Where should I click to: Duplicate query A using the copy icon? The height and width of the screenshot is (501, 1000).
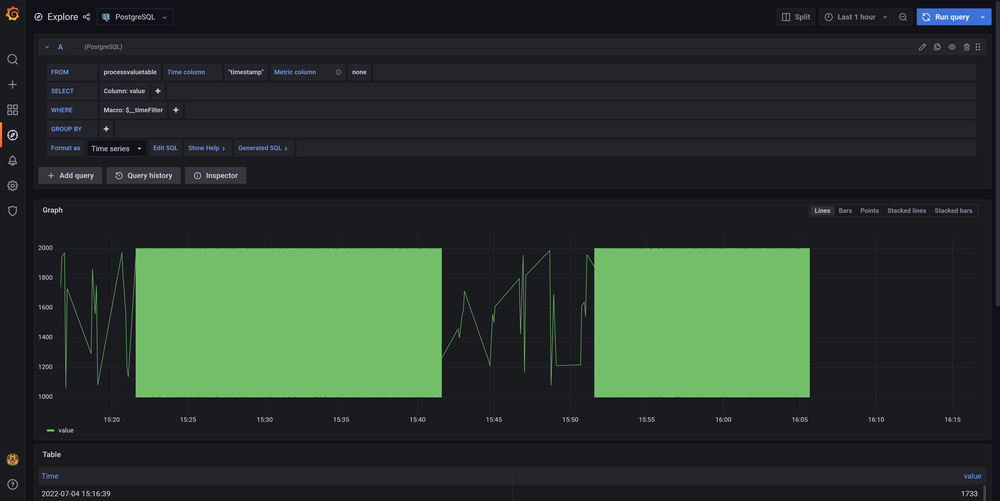click(x=937, y=47)
